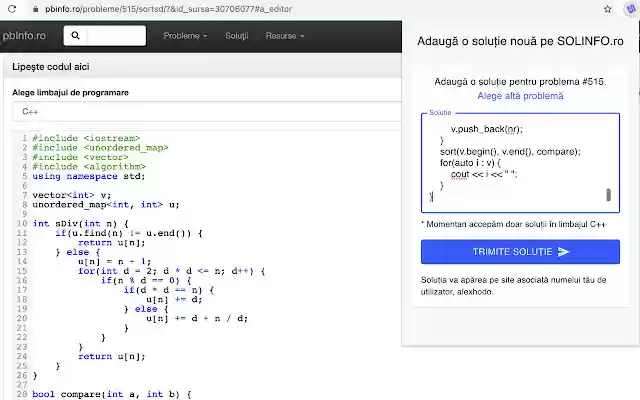Click the TRIMITE SOLUȚIE button
This screenshot has width=640, height=400.
pos(520,251)
